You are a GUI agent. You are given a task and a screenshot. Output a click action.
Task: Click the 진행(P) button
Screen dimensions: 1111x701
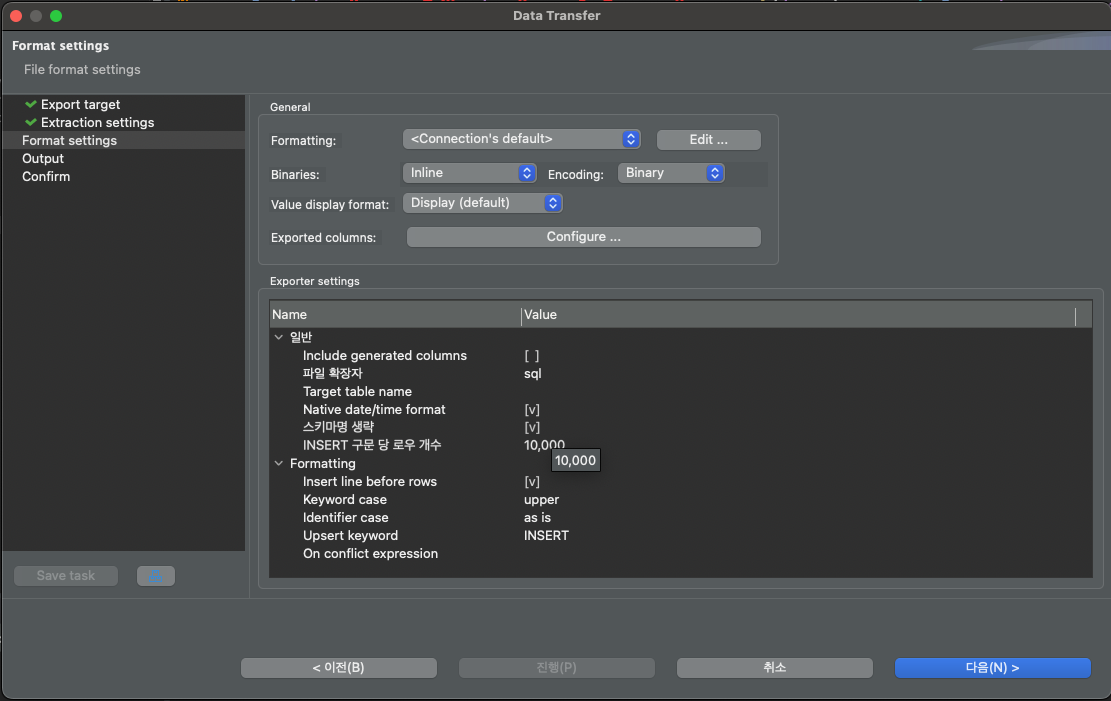556,668
